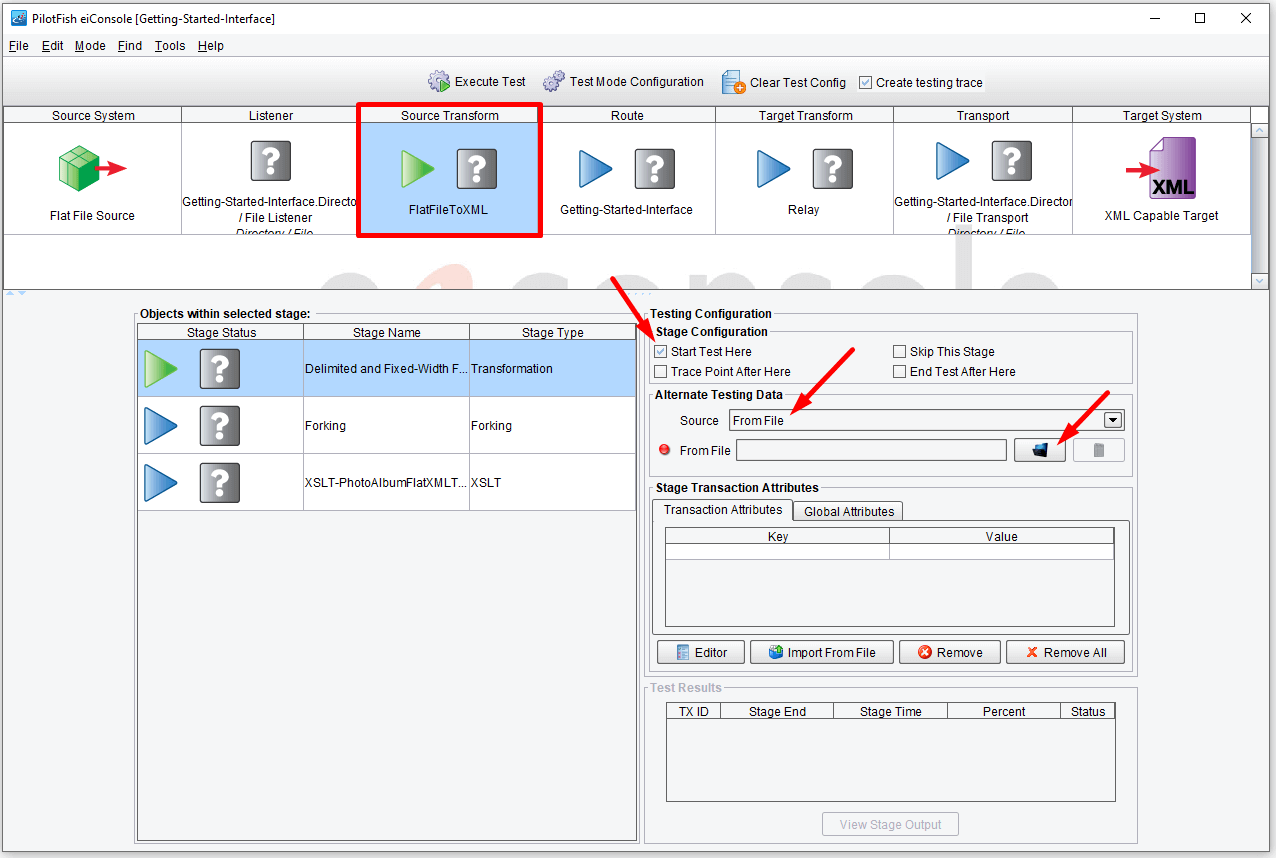The image size is (1276, 858).
Task: Click green play arrow in Delimited row
Action: coord(161,369)
